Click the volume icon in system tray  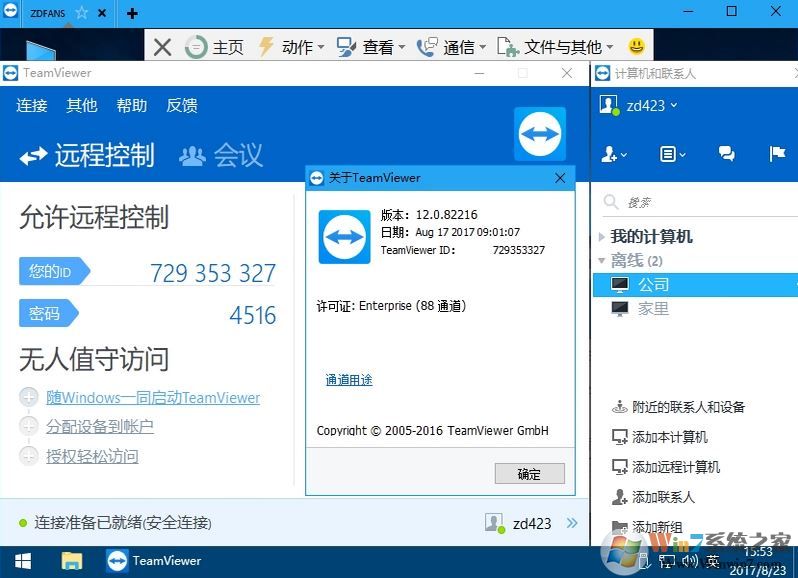690,561
